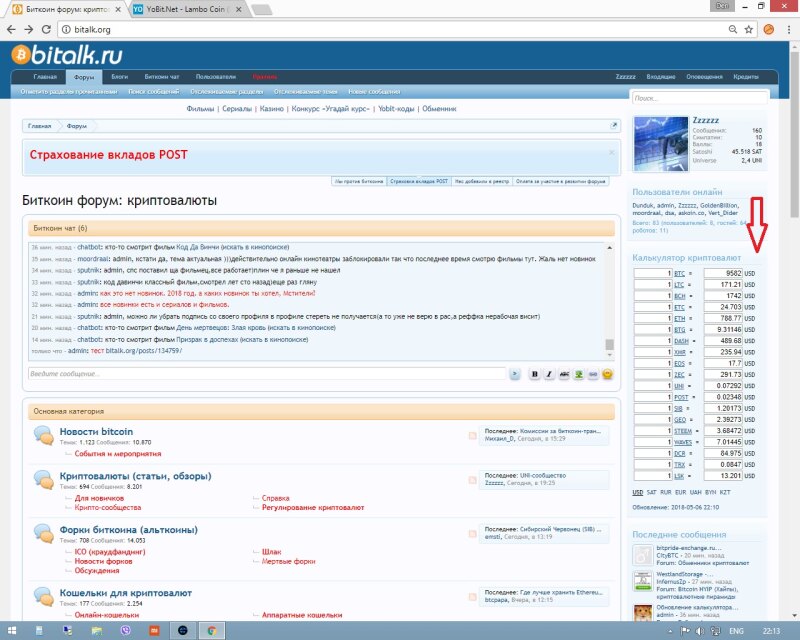Open RSS feed for Новости bitcoin
The height and width of the screenshot is (640, 800).
[473, 435]
